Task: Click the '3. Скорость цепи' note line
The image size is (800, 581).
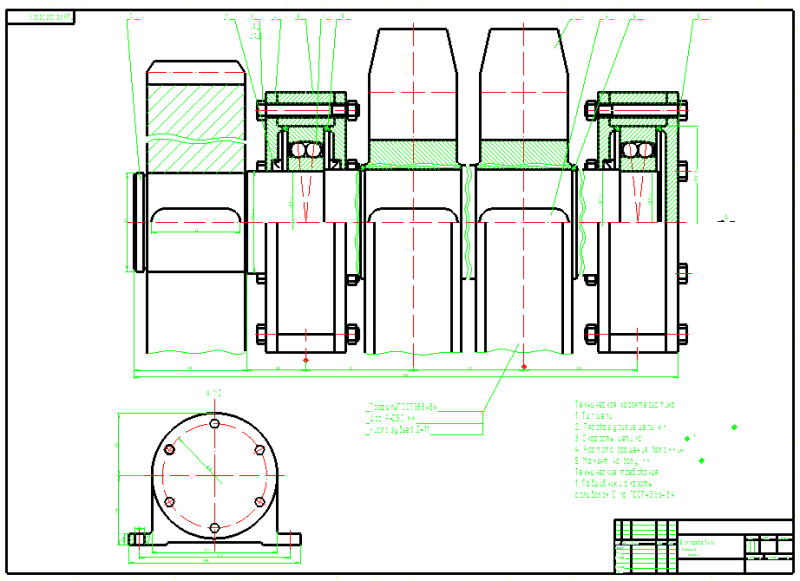Action: [608, 438]
